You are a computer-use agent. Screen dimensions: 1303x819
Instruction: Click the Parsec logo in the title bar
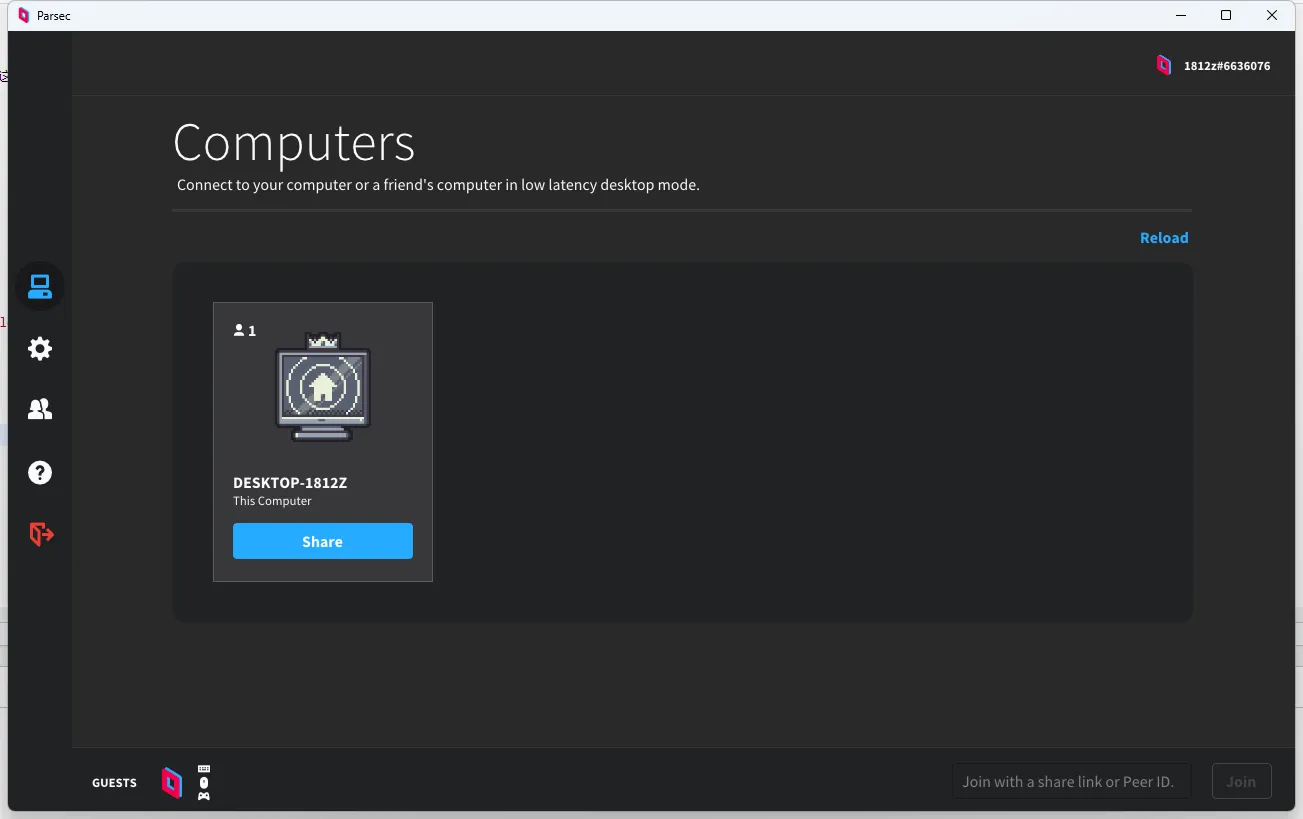coord(24,15)
